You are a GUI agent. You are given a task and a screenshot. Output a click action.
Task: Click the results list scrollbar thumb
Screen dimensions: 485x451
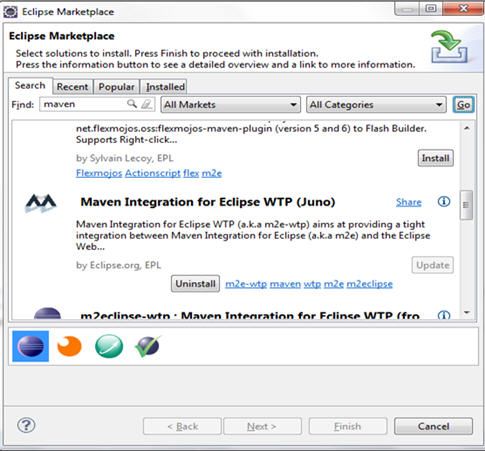[x=466, y=205]
